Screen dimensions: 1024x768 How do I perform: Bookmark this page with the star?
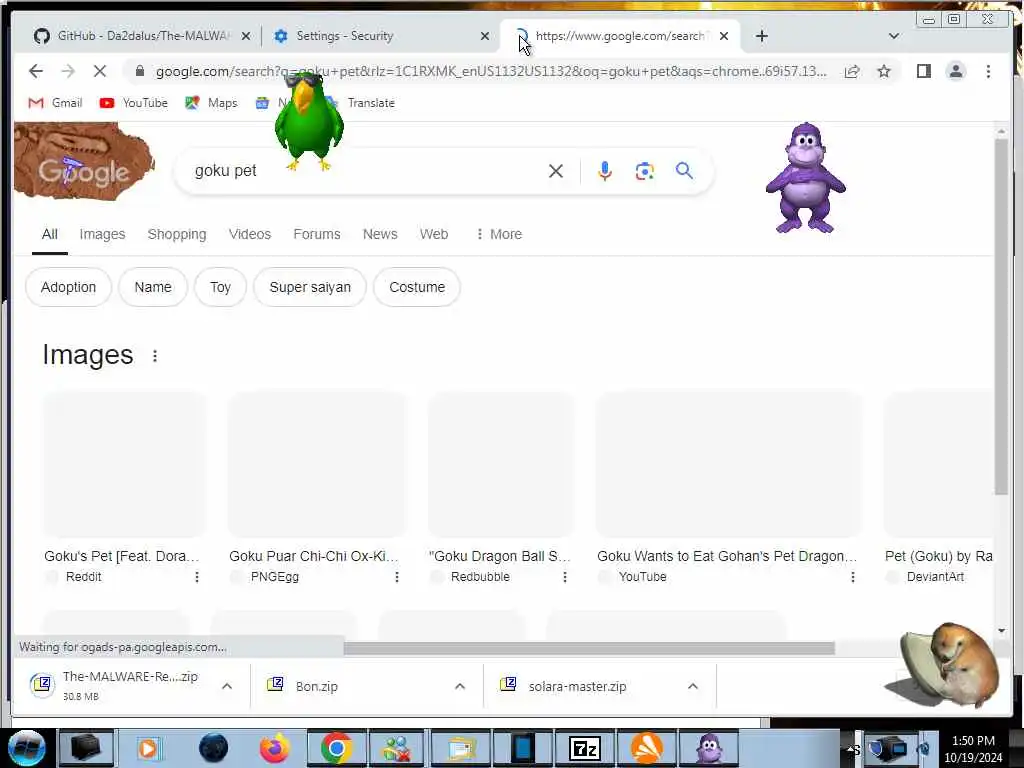tap(884, 71)
